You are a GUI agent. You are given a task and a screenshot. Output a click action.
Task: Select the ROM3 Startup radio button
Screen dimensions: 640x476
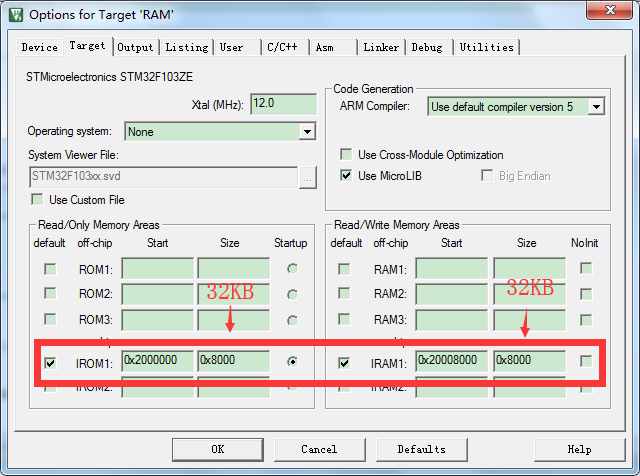pos(292,320)
